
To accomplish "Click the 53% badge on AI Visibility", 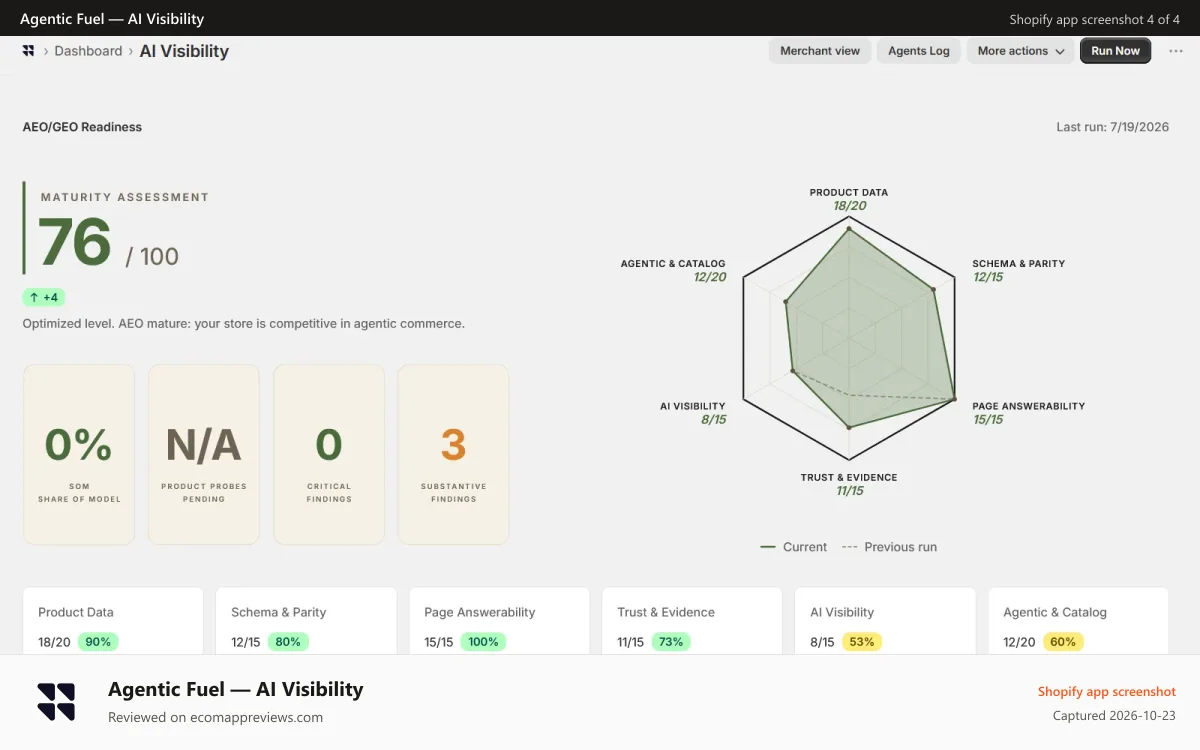I will 862,642.
